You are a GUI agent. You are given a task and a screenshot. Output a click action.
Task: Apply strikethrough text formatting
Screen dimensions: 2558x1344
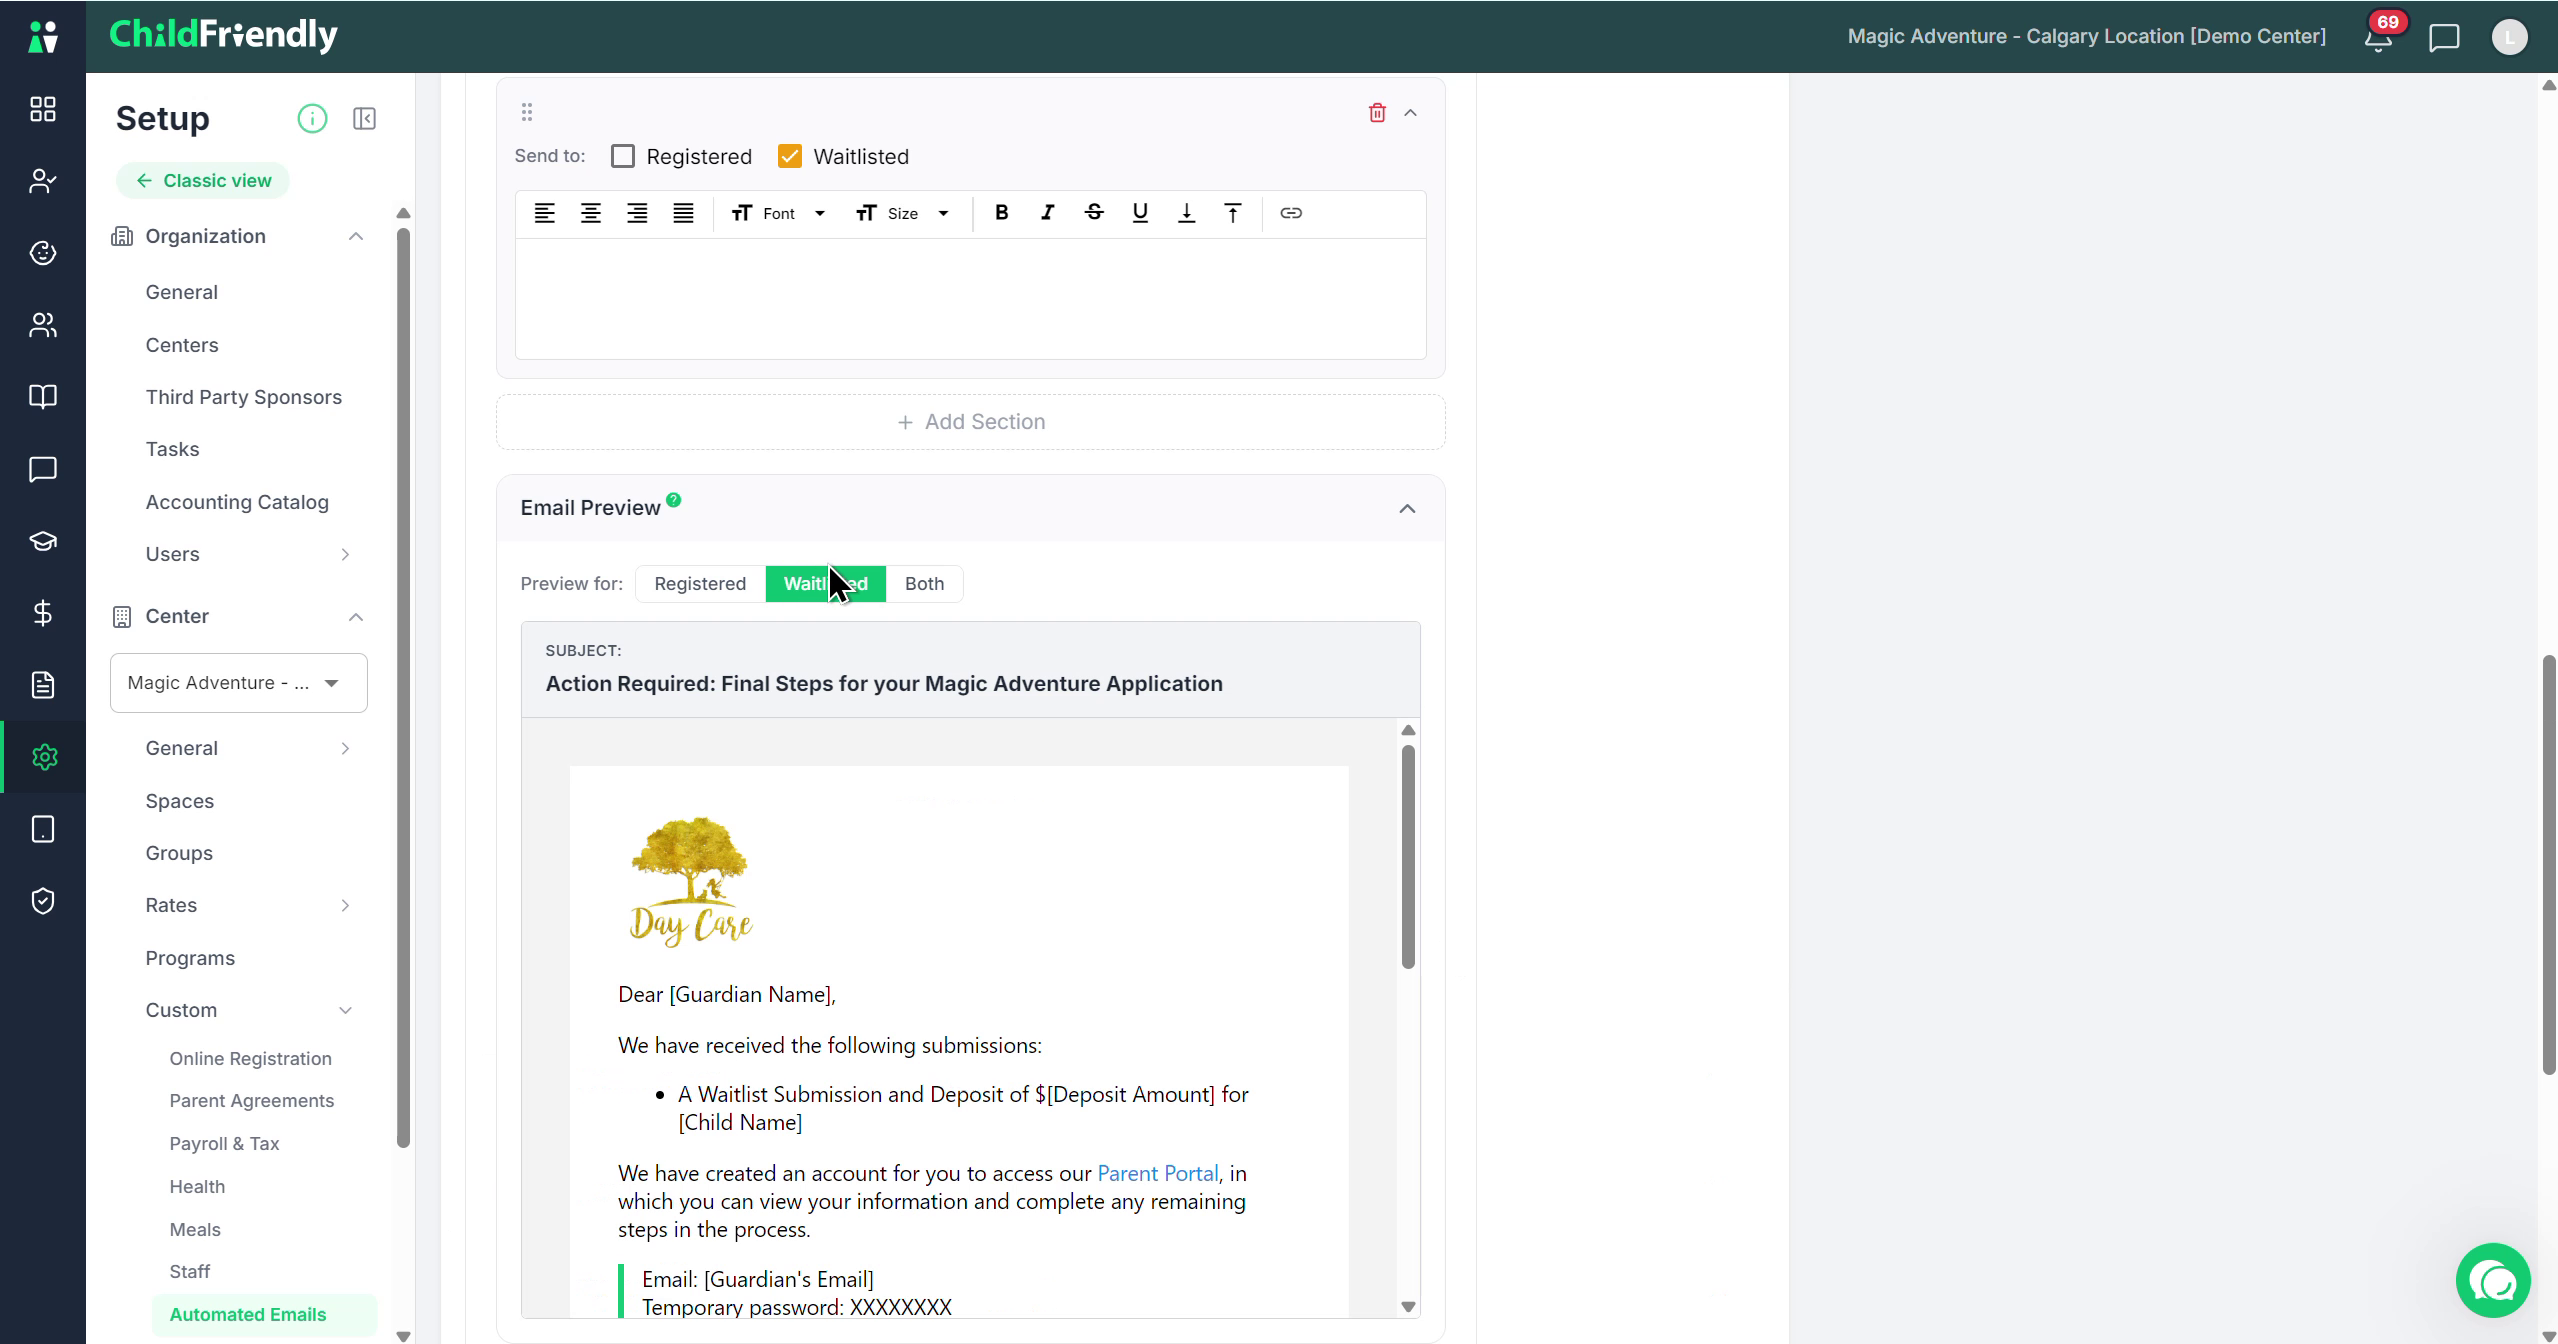point(1093,213)
